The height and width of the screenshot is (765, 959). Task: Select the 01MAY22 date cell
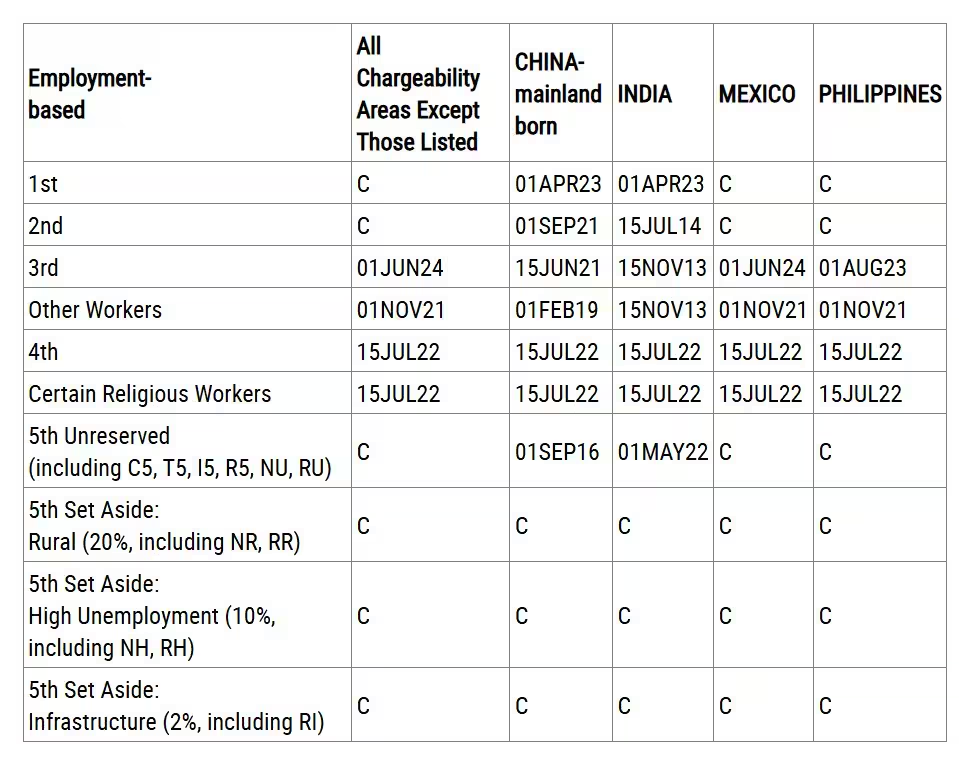pos(662,452)
